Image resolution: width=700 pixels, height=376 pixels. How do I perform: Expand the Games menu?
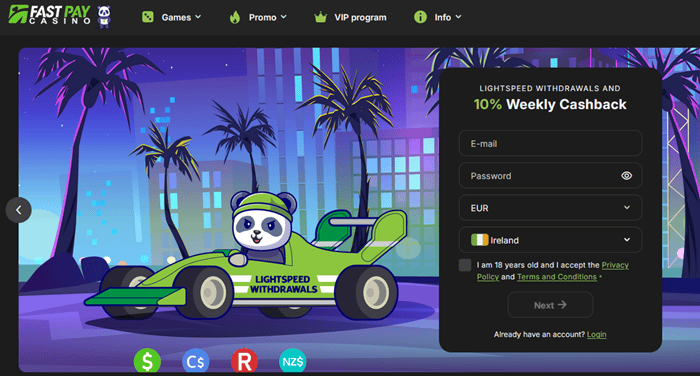tap(181, 17)
